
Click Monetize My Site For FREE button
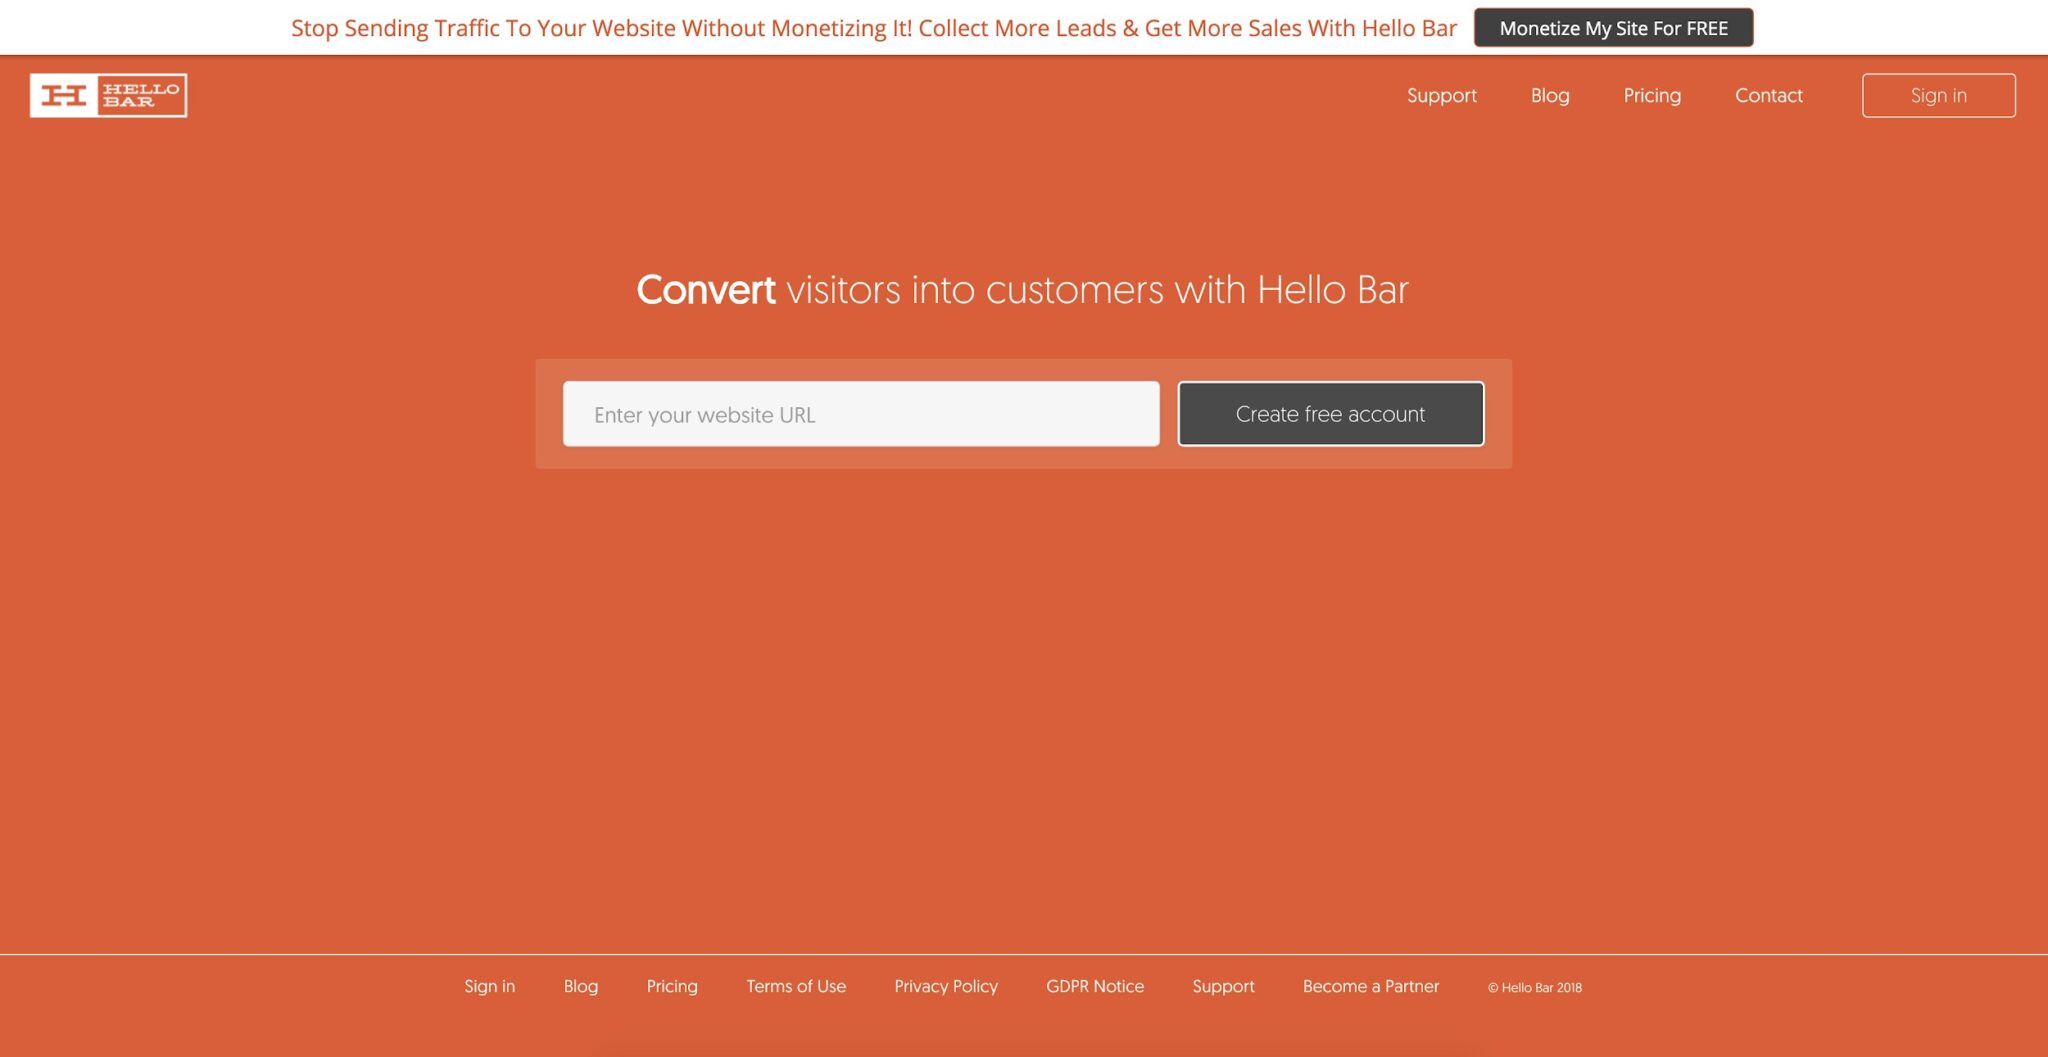[x=1613, y=28]
